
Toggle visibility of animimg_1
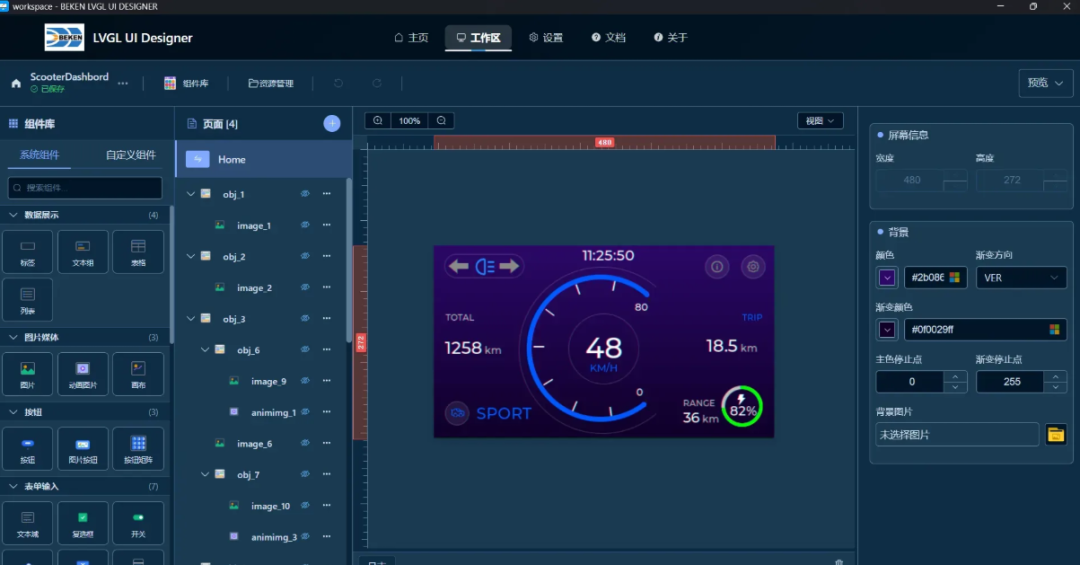[305, 412]
